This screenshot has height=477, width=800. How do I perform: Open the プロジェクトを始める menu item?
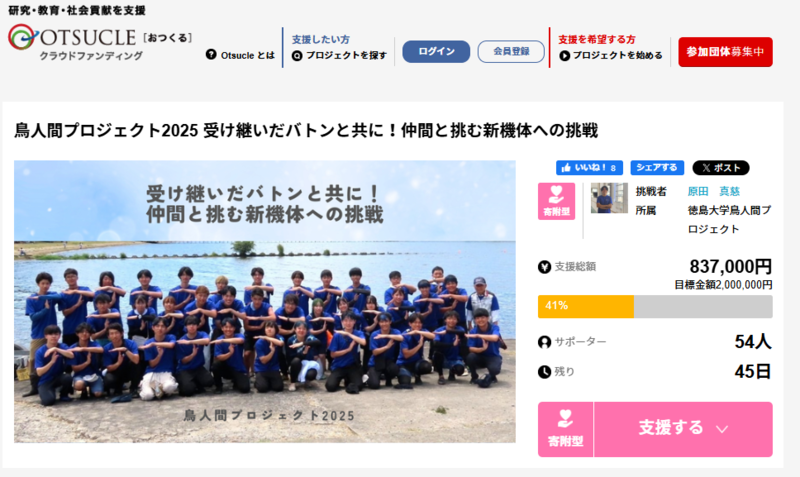click(x=611, y=56)
